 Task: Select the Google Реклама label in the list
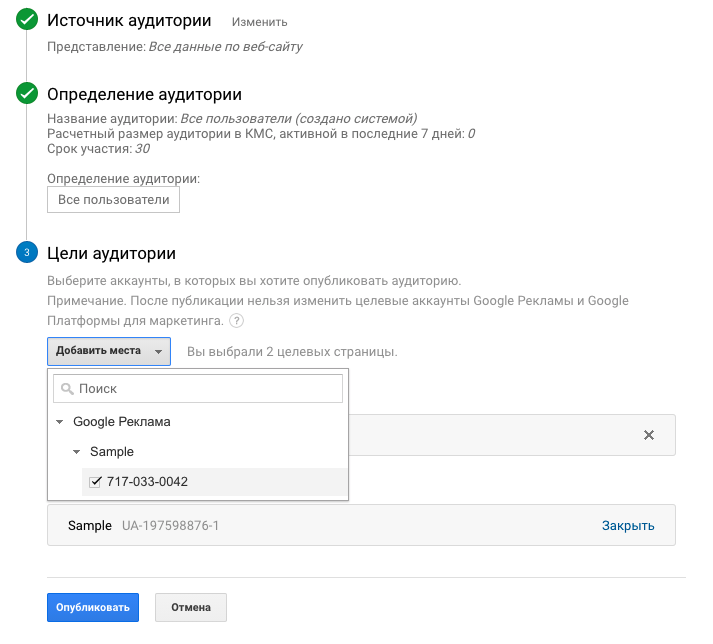121,422
